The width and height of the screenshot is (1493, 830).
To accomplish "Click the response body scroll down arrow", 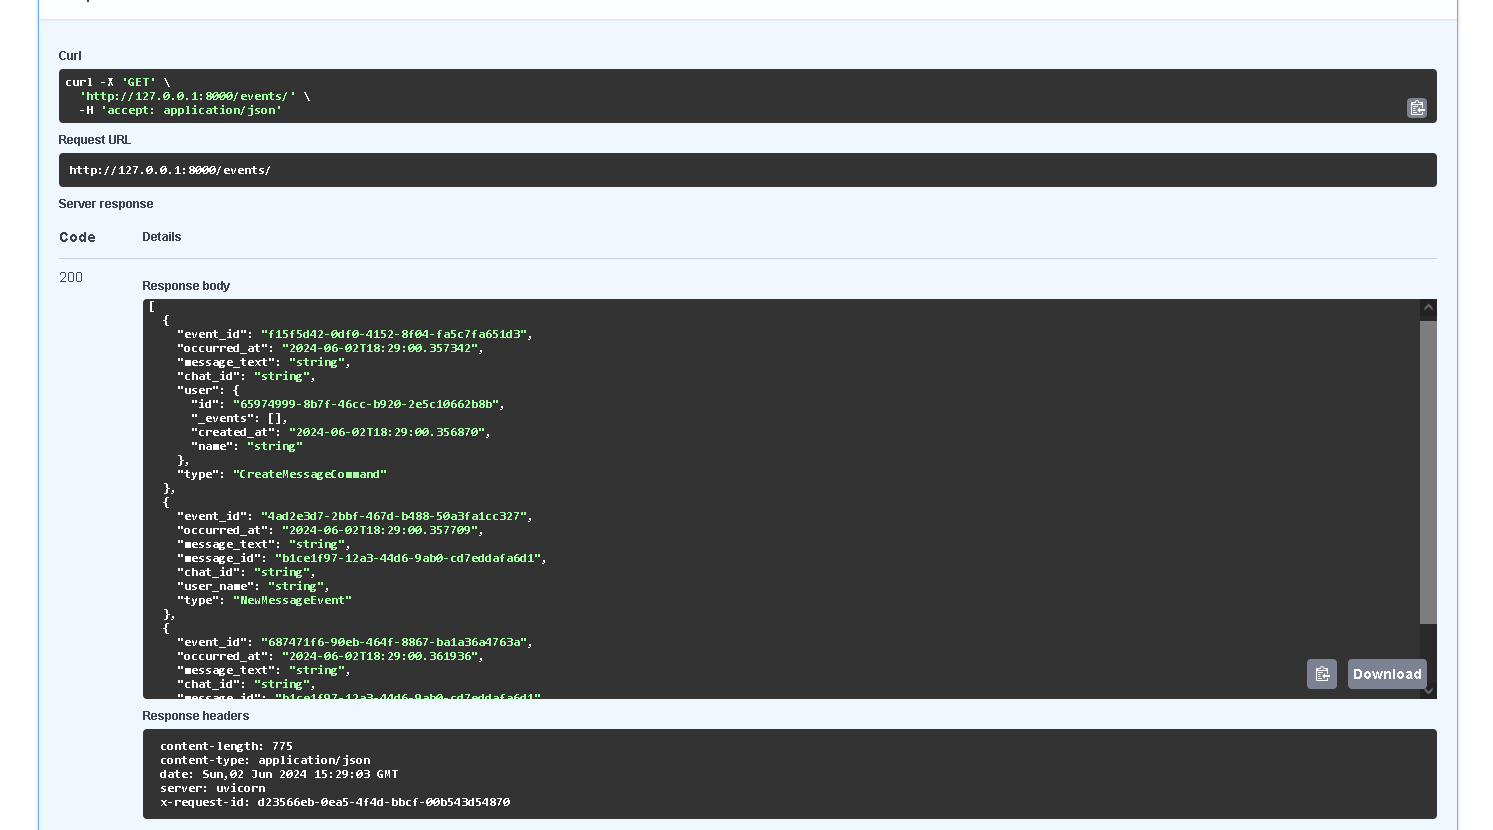I will 1428,690.
